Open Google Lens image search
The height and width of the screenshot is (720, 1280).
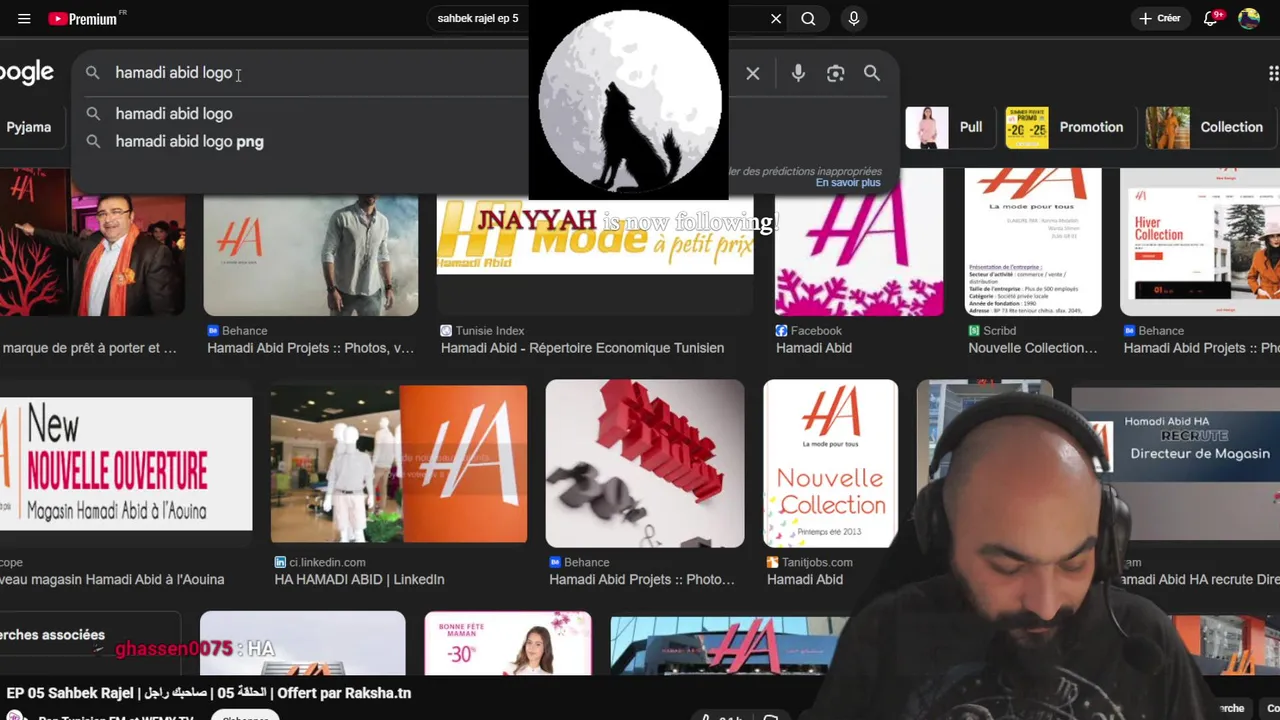[x=835, y=73]
